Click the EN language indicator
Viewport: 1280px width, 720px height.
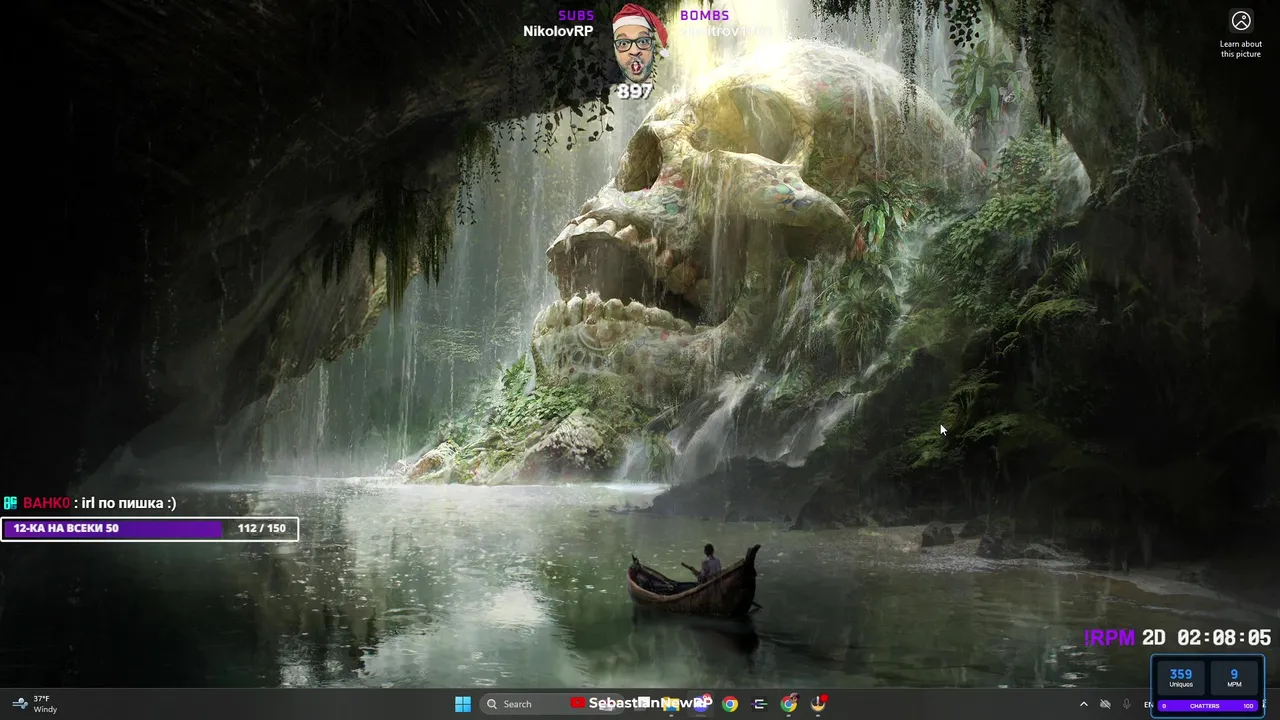coord(1148,705)
